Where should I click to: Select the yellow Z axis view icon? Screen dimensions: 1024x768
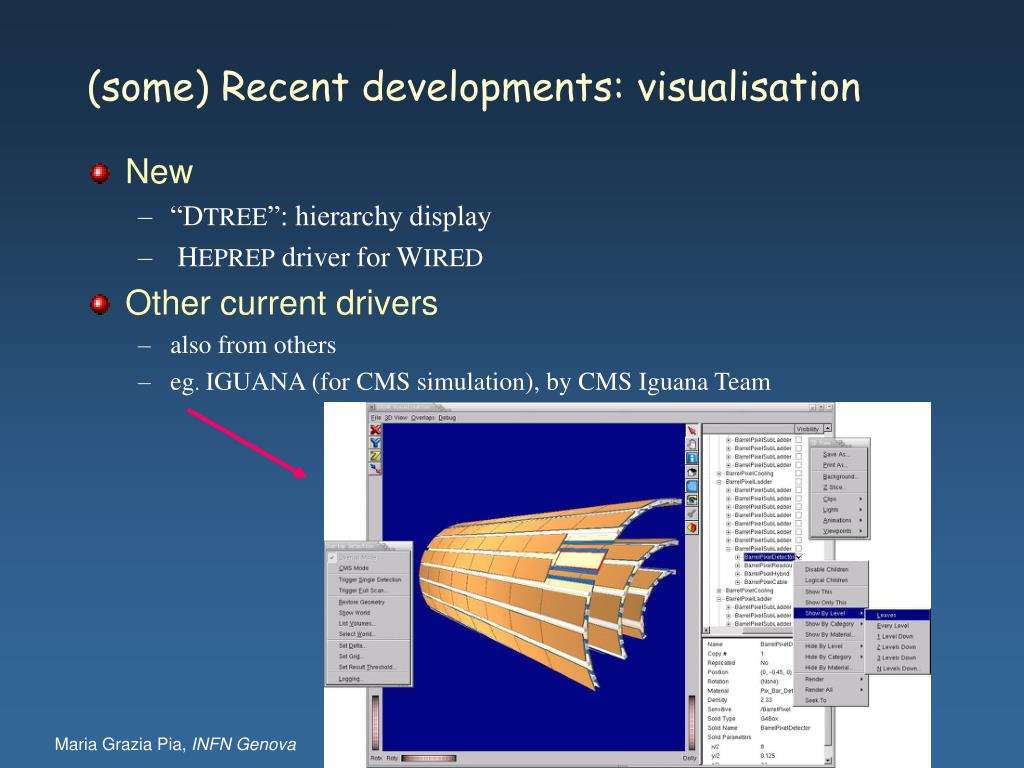tap(376, 456)
